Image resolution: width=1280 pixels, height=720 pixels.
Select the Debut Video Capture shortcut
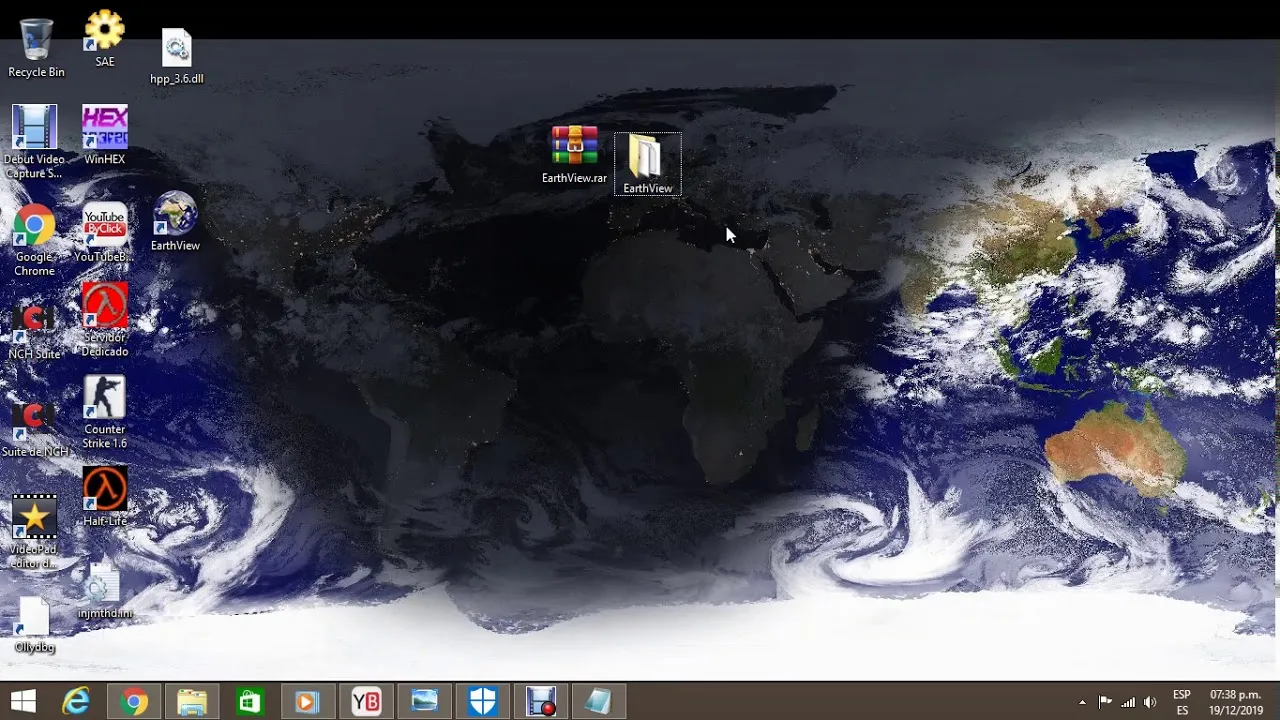coord(35,143)
